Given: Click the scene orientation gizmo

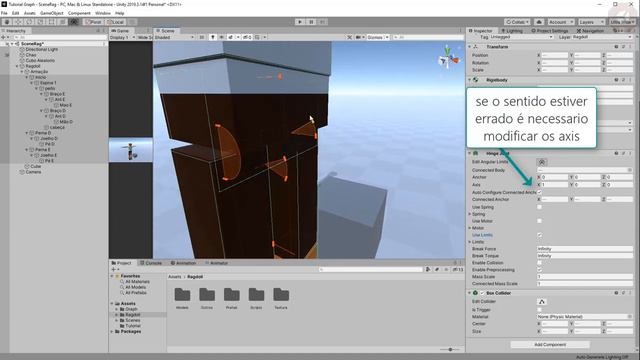Looking at the screenshot, I should tap(448, 59).
